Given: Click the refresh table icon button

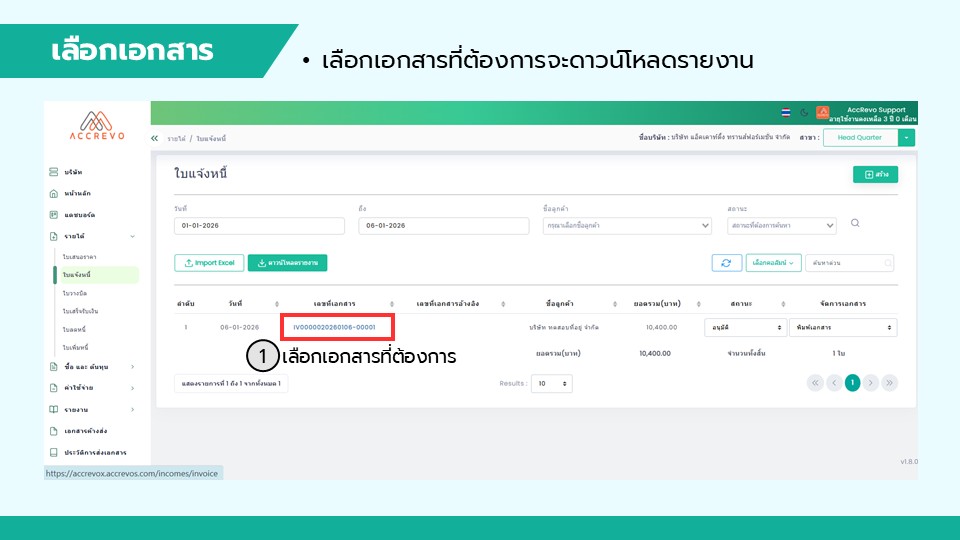Looking at the screenshot, I should click(725, 263).
